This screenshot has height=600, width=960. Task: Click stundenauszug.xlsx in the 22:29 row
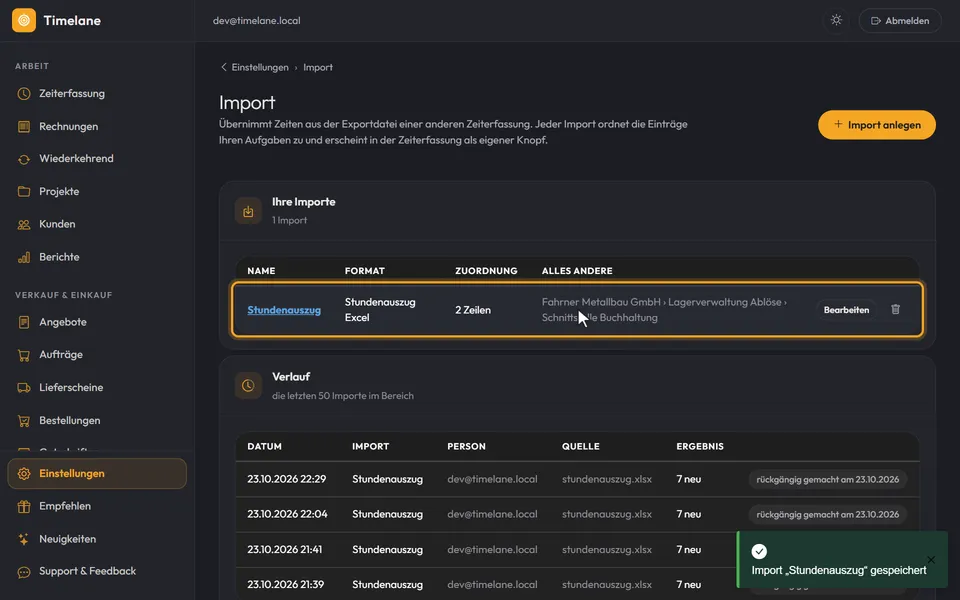click(607, 479)
